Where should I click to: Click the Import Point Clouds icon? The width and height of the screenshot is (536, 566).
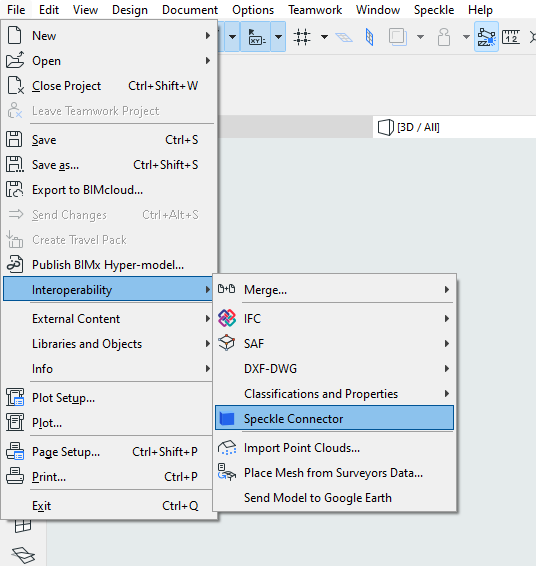[227, 448]
